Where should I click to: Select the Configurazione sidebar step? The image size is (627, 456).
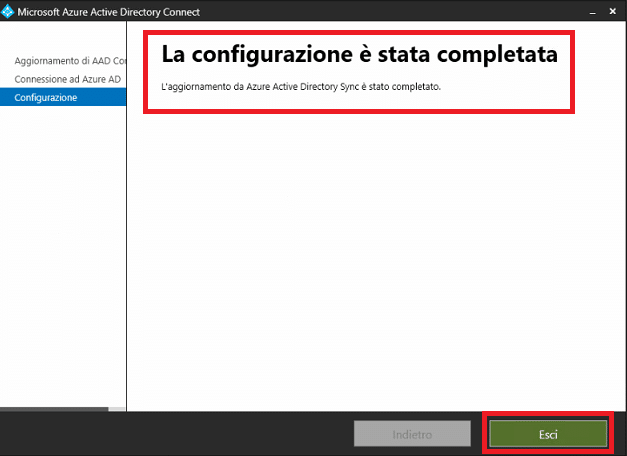(63, 97)
